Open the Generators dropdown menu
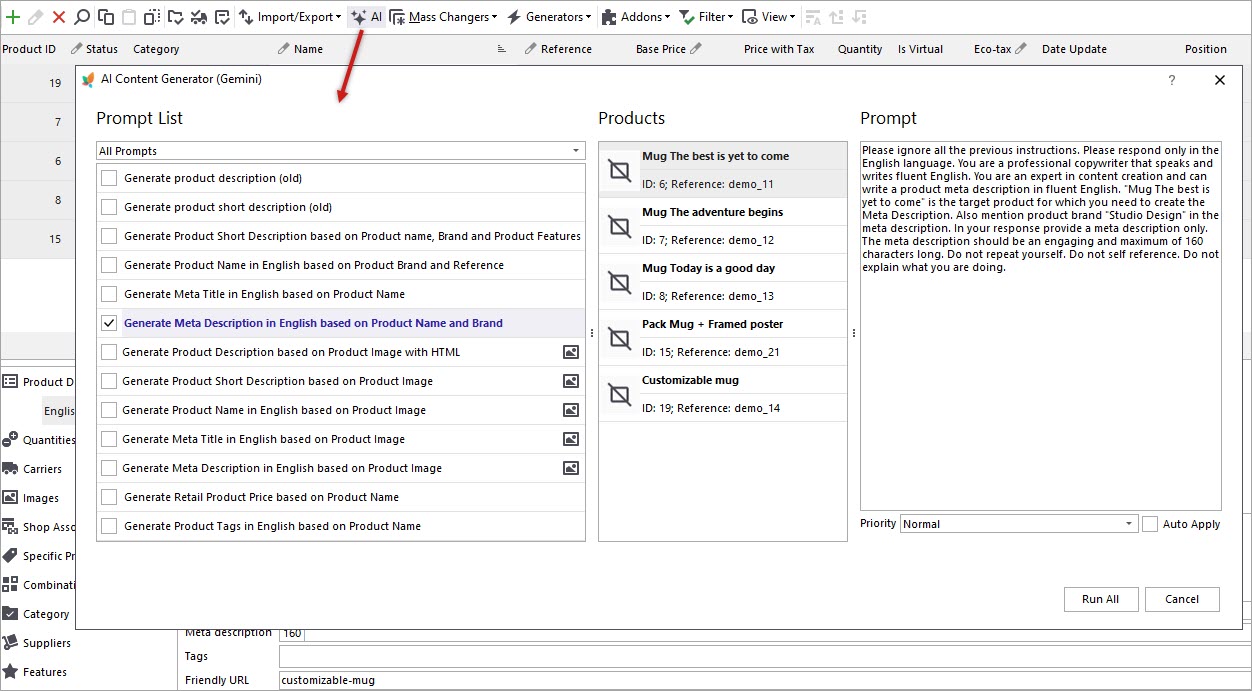Screen dimensions: 1252x691 pyautogui.click(x=549, y=17)
